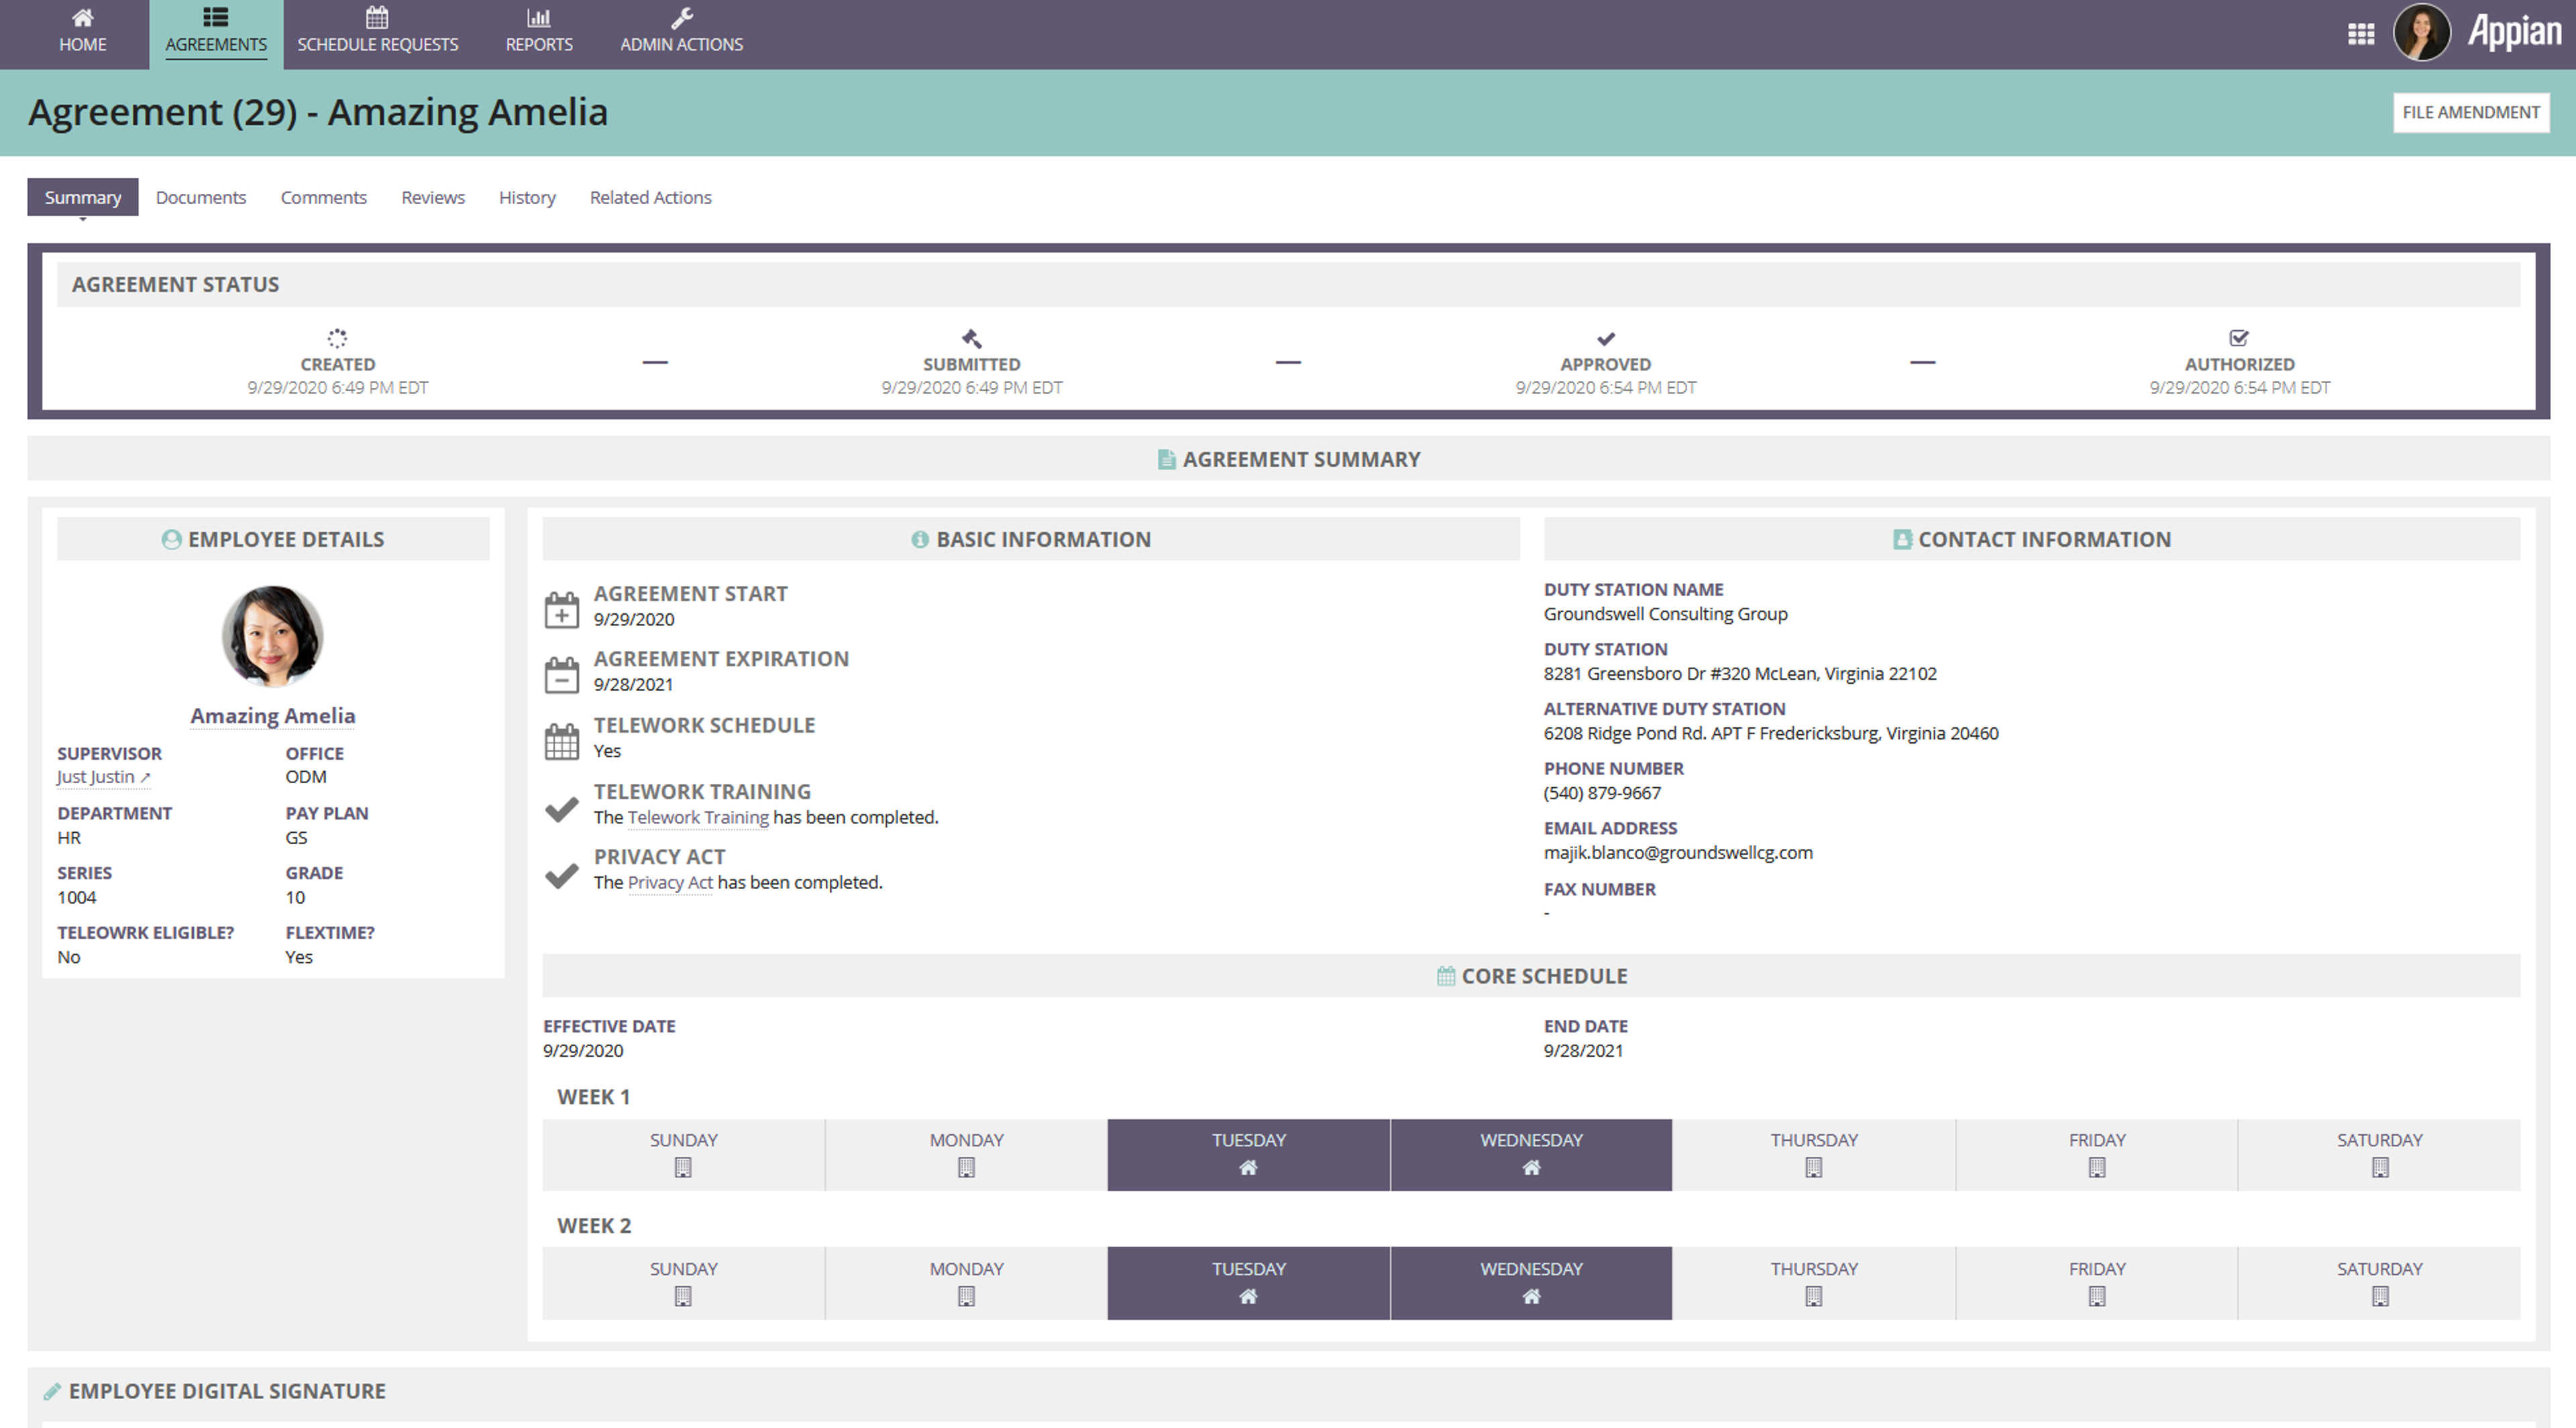Click the Agreement Summary document icon
This screenshot has height=1428, width=2576.
pyautogui.click(x=1166, y=459)
